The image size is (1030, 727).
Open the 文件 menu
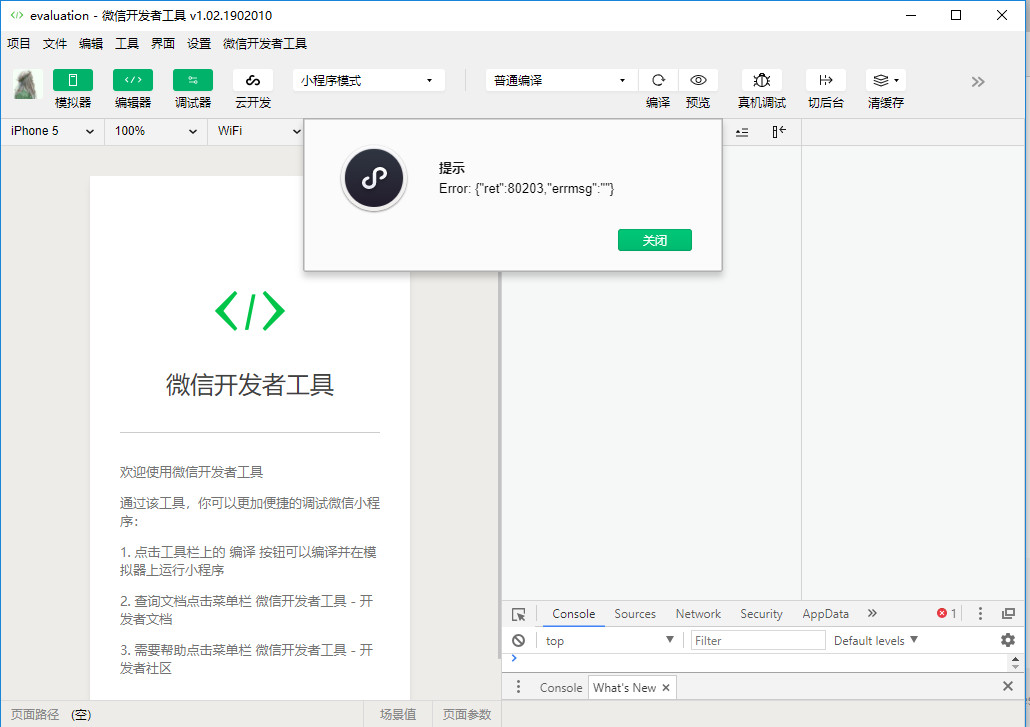click(55, 44)
